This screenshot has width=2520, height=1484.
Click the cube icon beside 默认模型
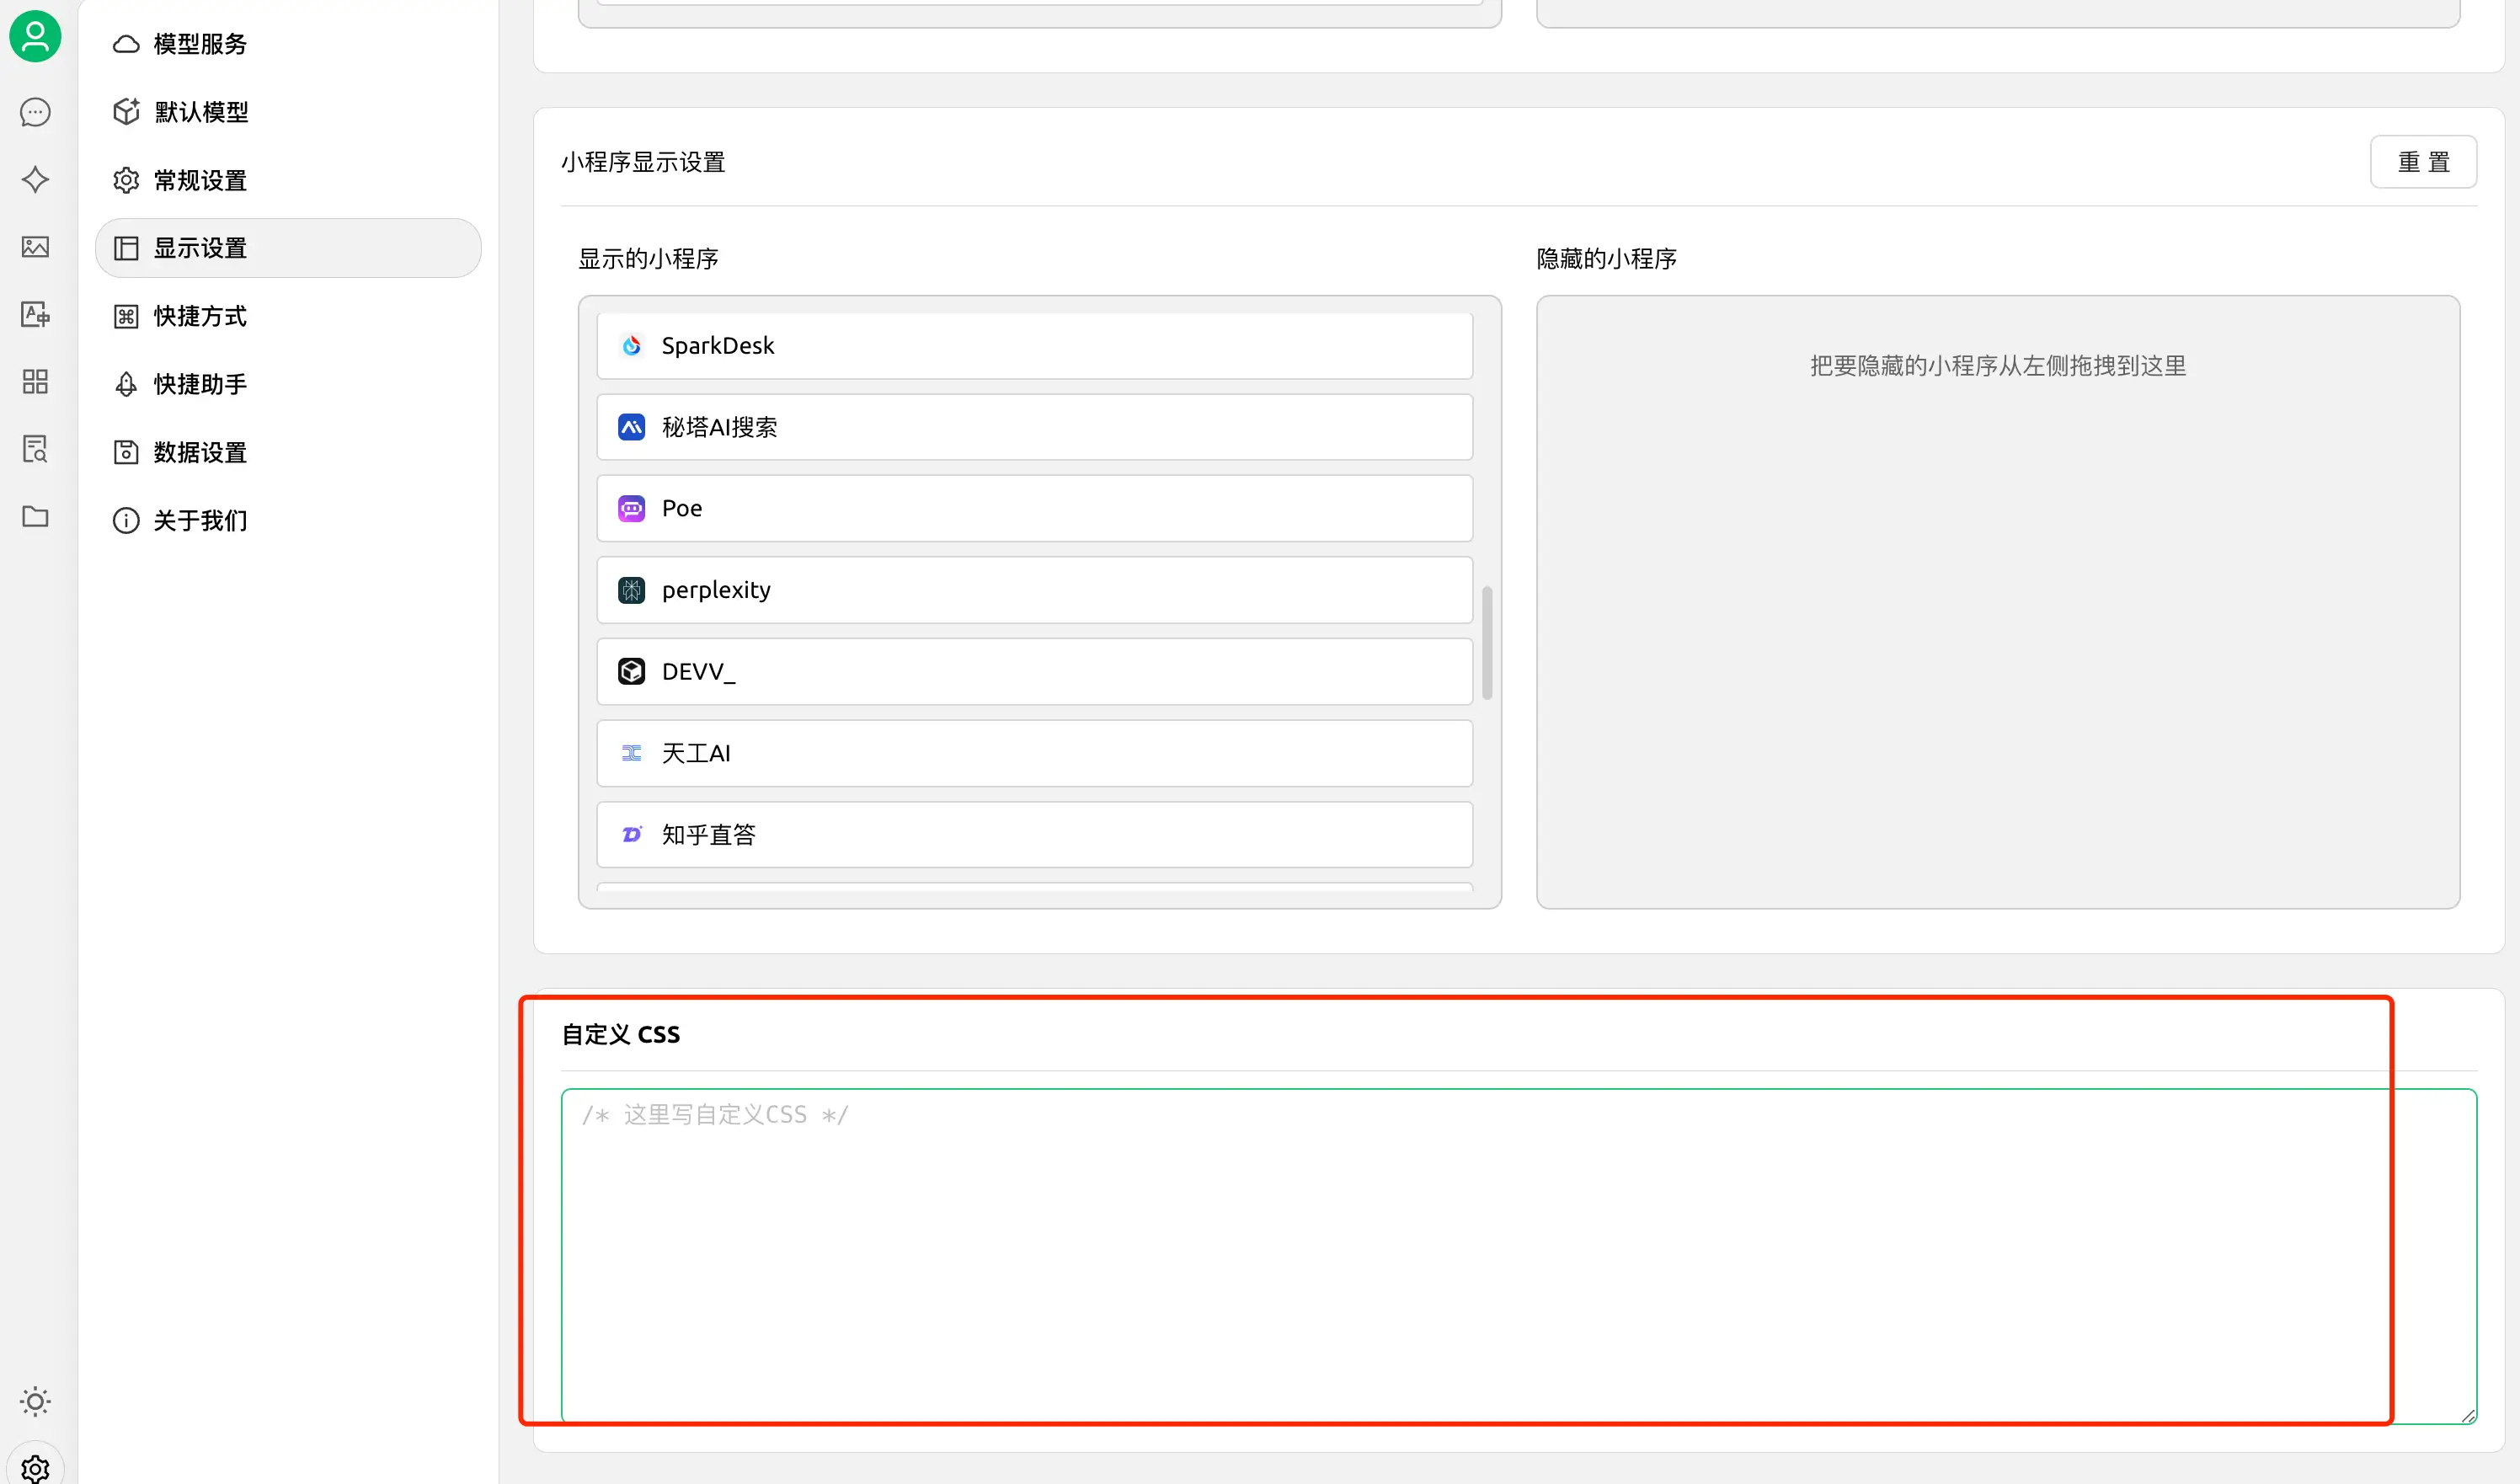(126, 112)
